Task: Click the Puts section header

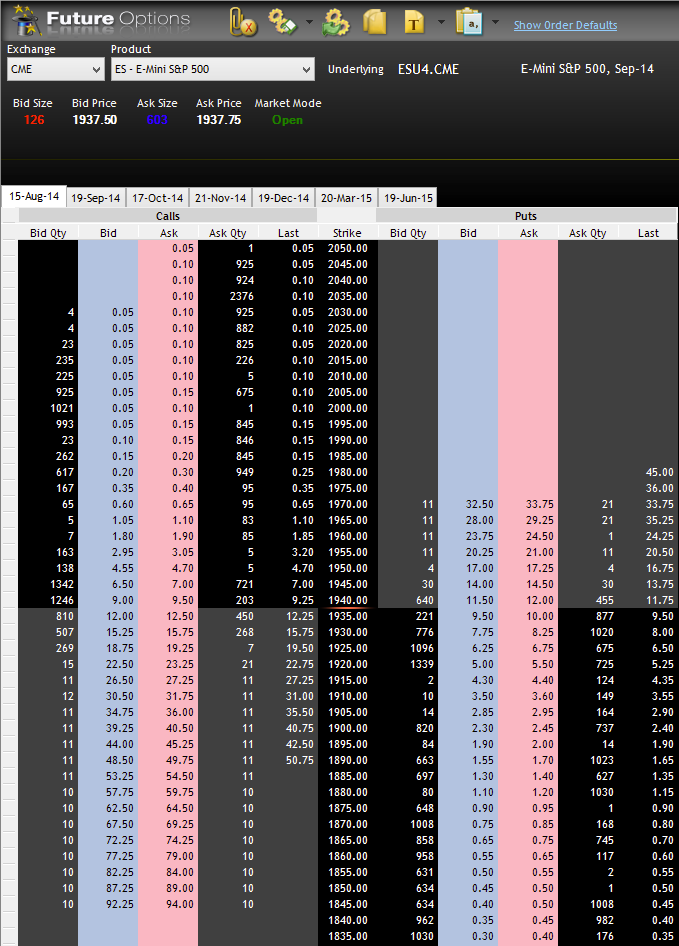Action: tap(527, 215)
